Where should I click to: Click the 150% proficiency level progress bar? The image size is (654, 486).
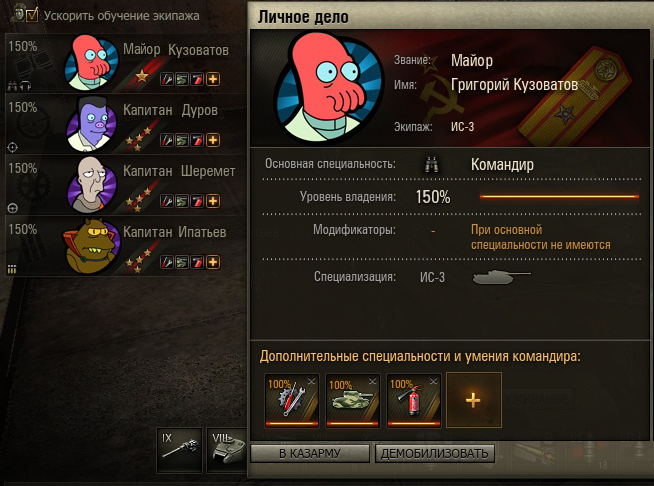[x=559, y=196]
